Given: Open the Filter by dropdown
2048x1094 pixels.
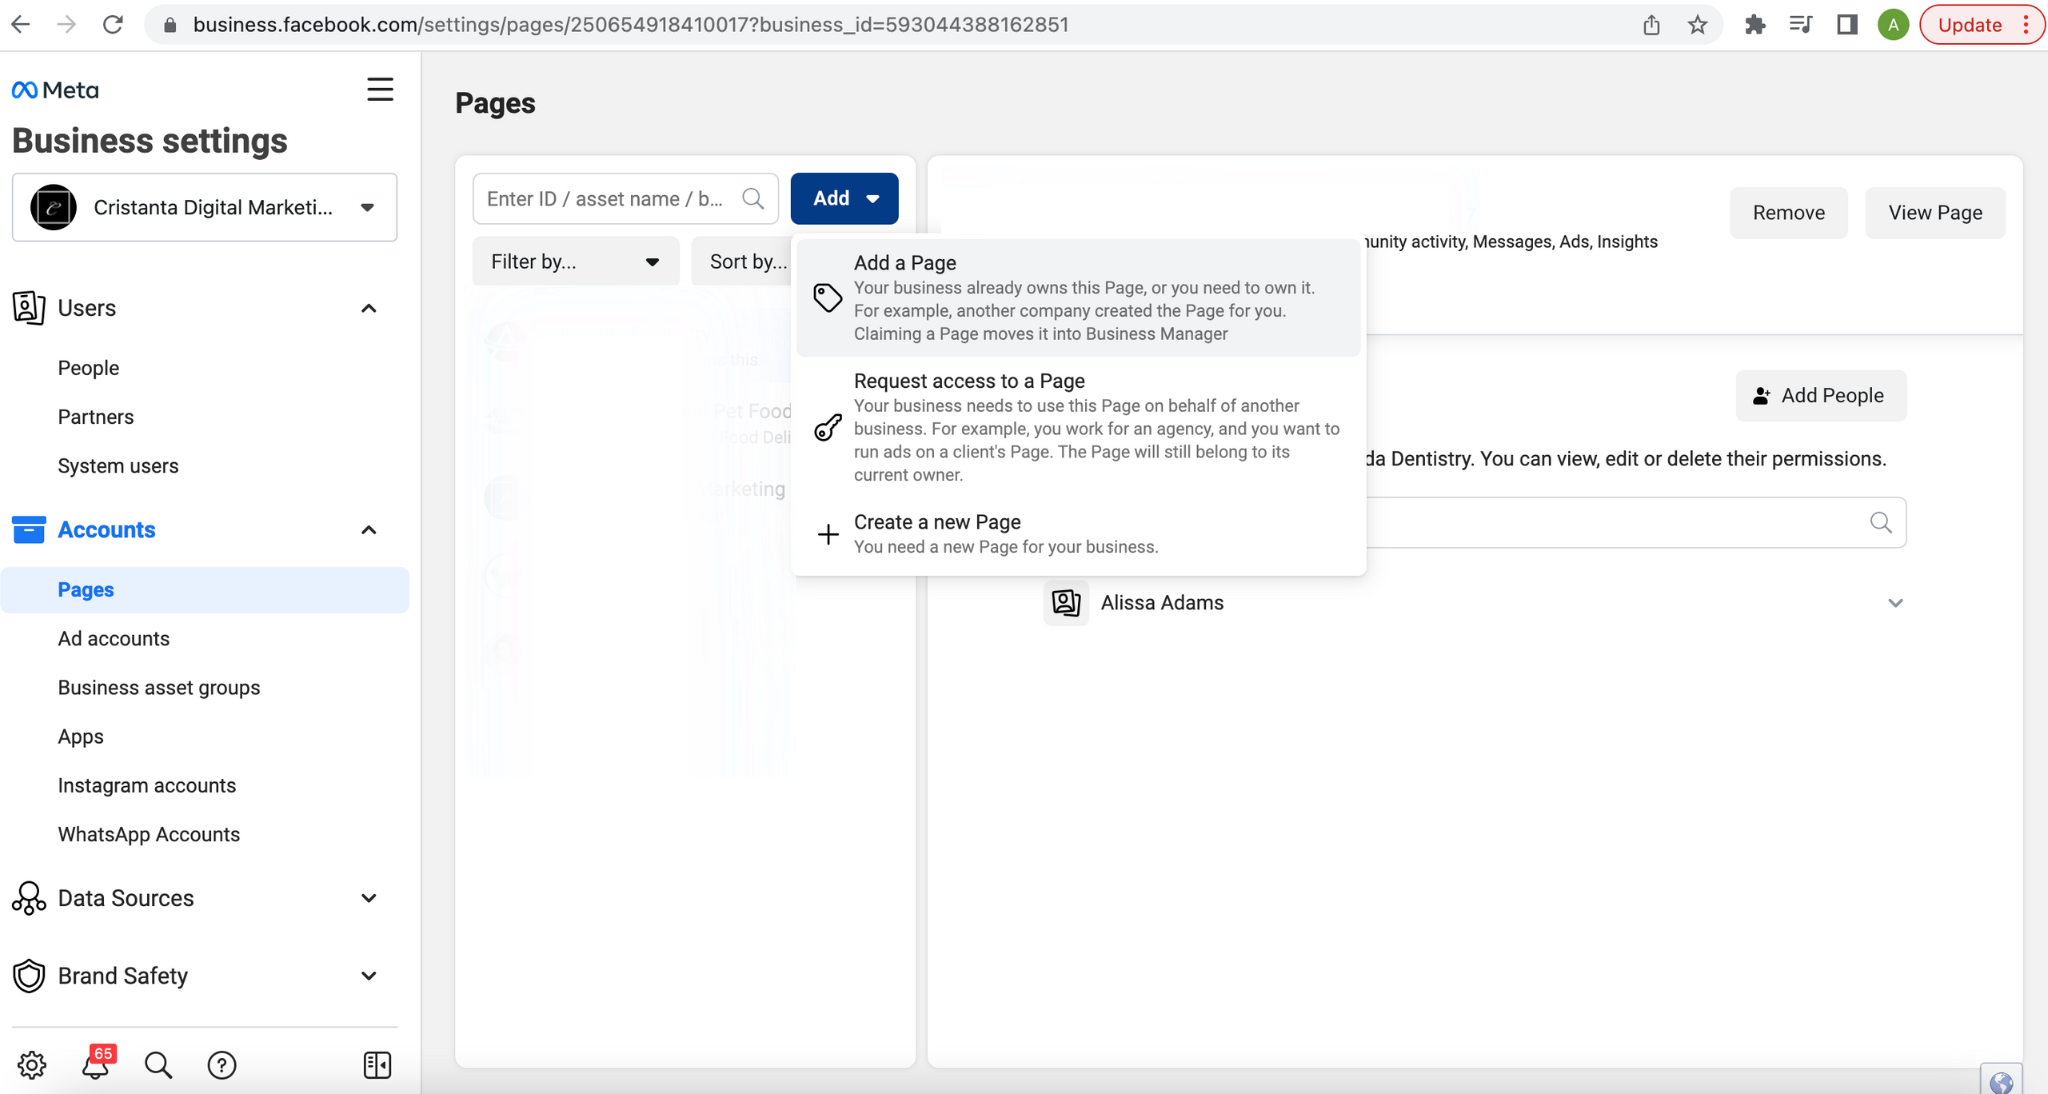Looking at the screenshot, I should tap(575, 262).
